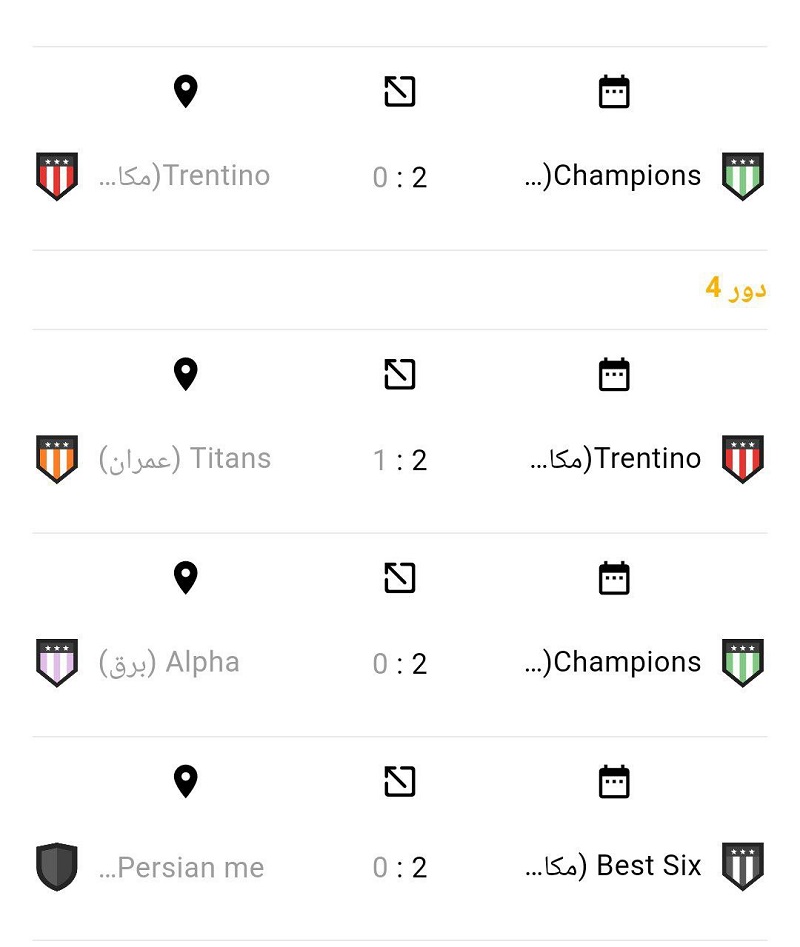800x947 pixels.
Task: Tap the 1 : 2 match score
Action: 400,460
